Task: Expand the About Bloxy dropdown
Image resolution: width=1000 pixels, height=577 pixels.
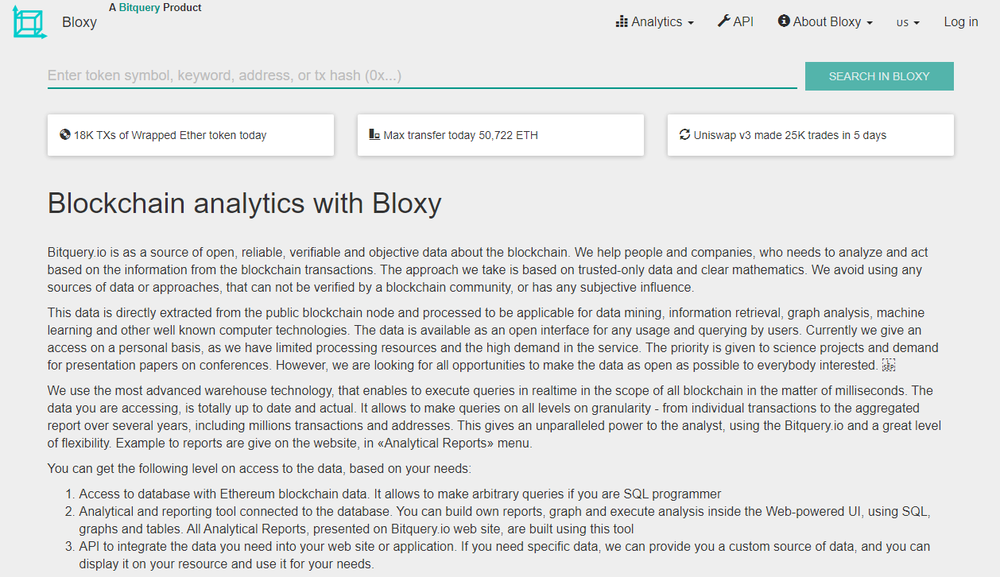Action: coord(825,22)
